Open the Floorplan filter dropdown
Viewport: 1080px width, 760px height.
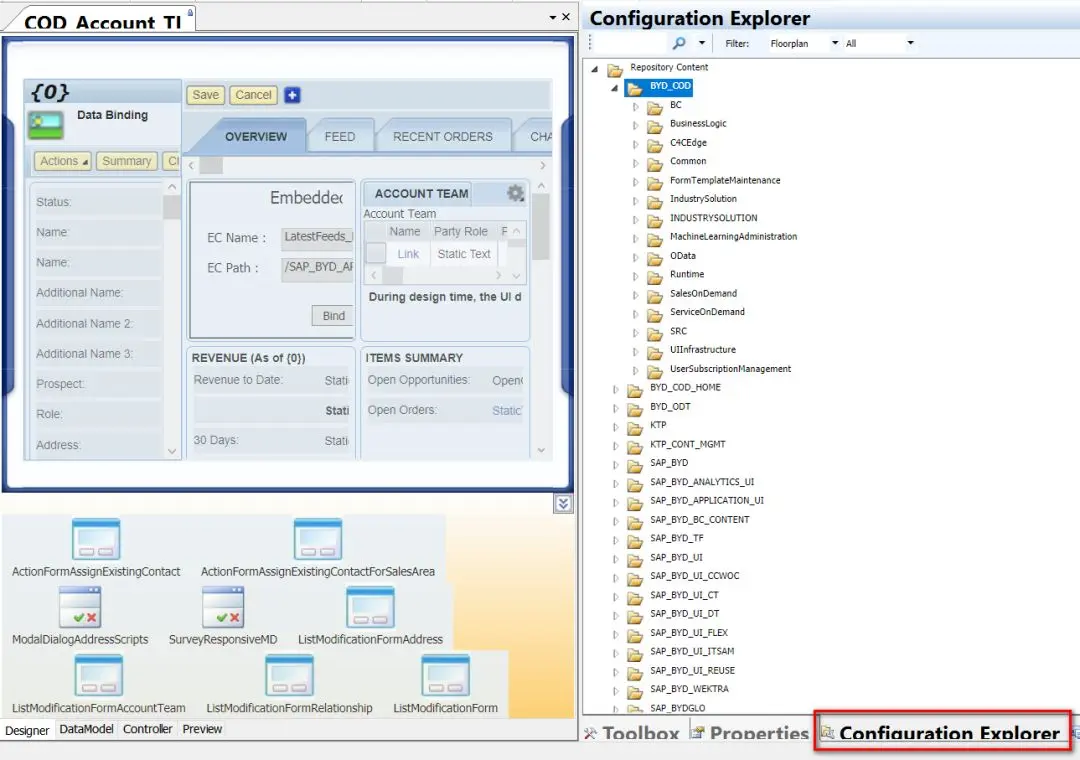coord(835,43)
